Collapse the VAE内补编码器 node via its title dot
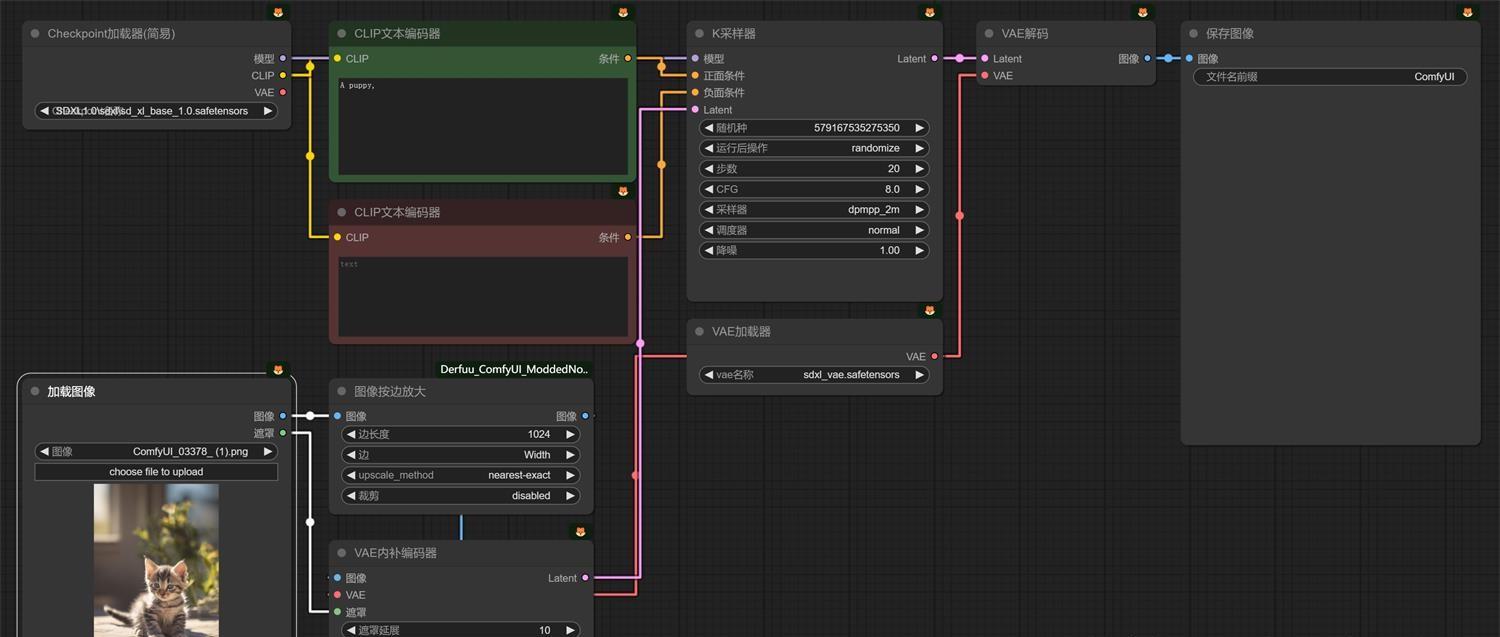1500x637 pixels. click(x=342, y=552)
